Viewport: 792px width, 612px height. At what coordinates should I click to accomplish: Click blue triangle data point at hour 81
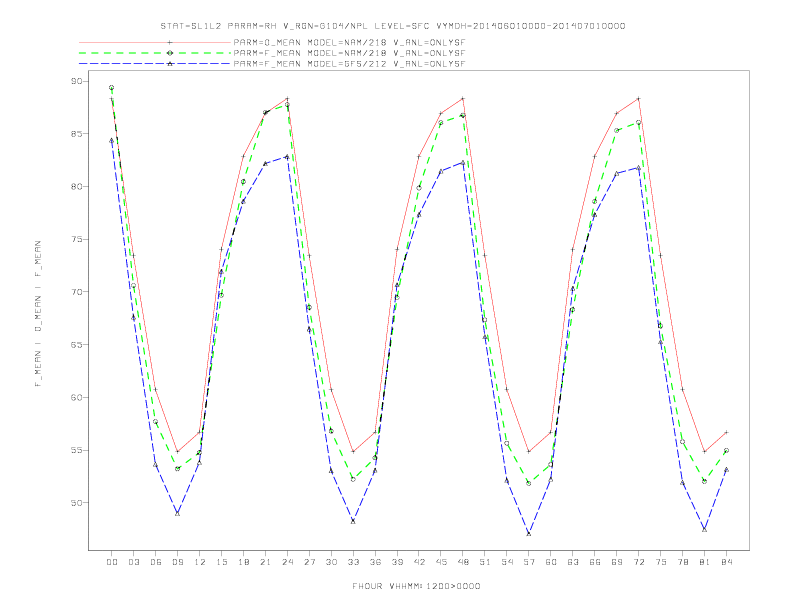point(705,529)
